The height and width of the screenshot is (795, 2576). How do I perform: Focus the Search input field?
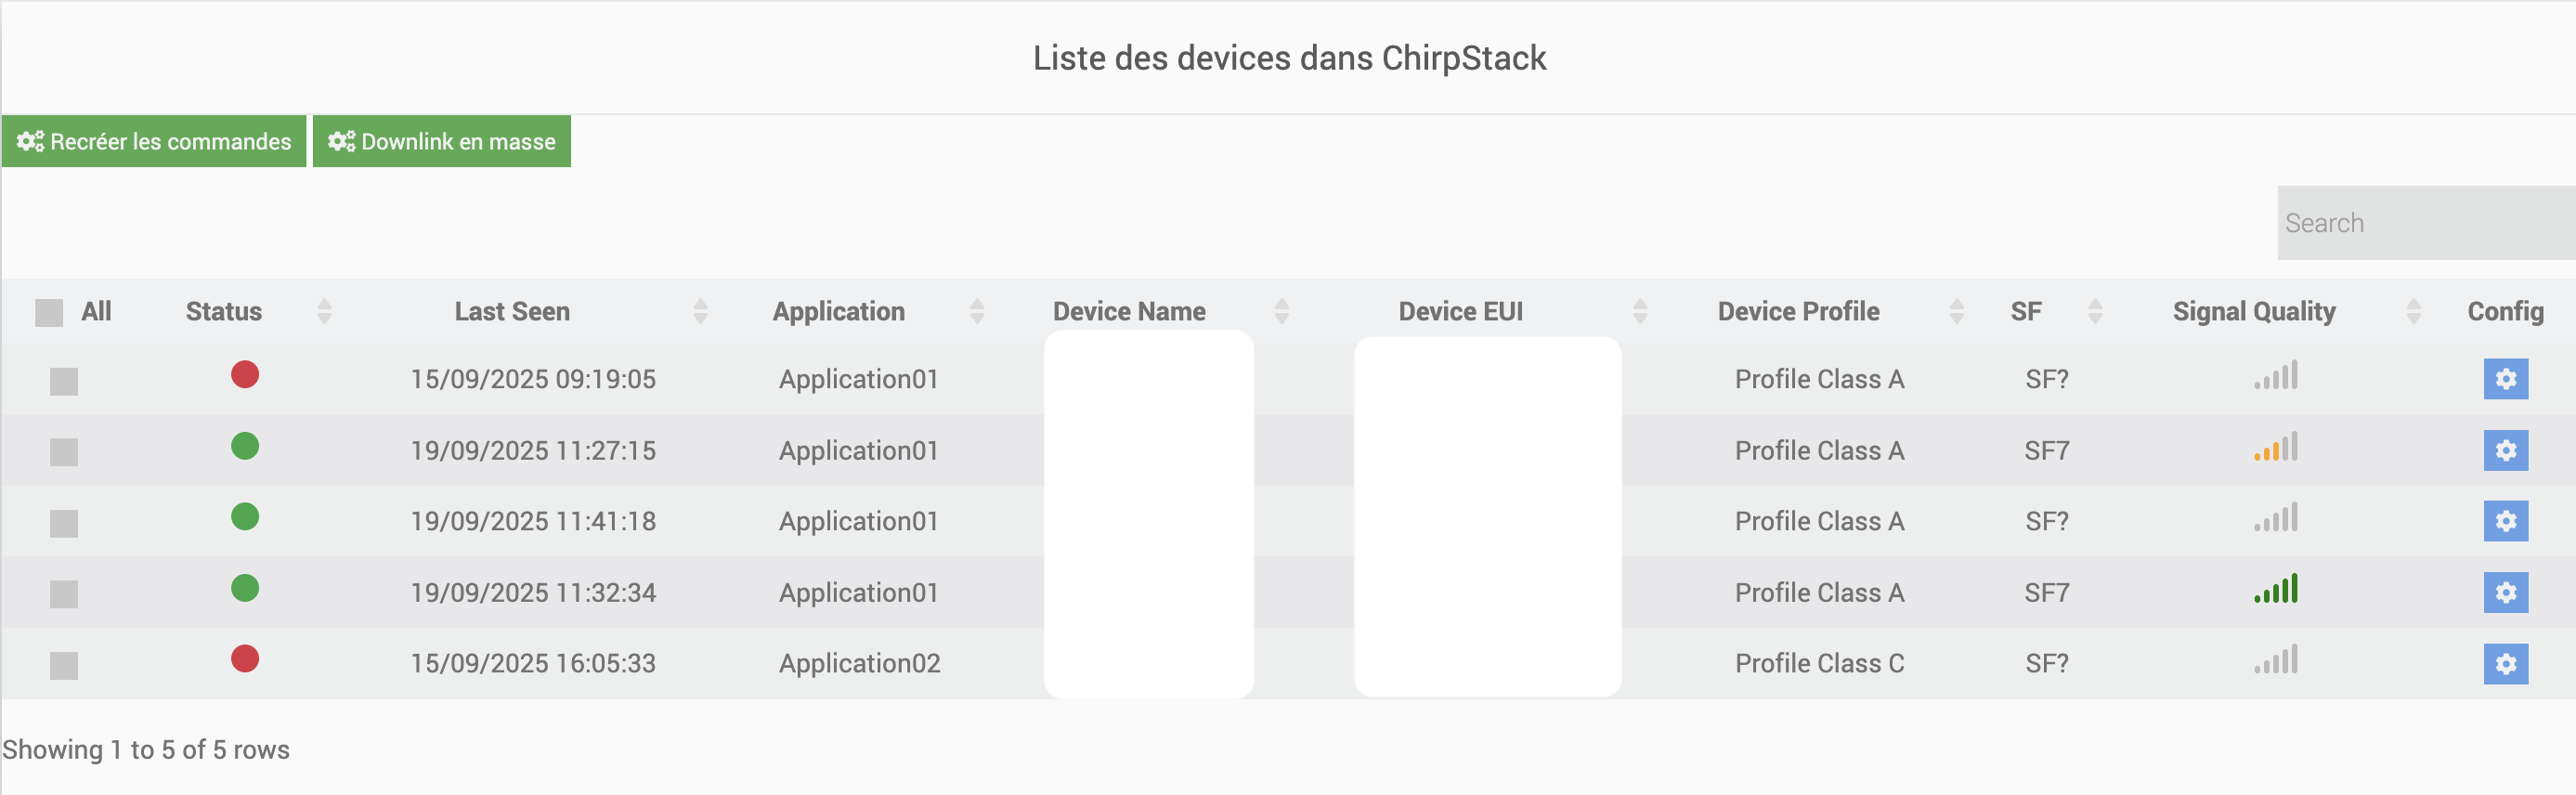point(2425,223)
